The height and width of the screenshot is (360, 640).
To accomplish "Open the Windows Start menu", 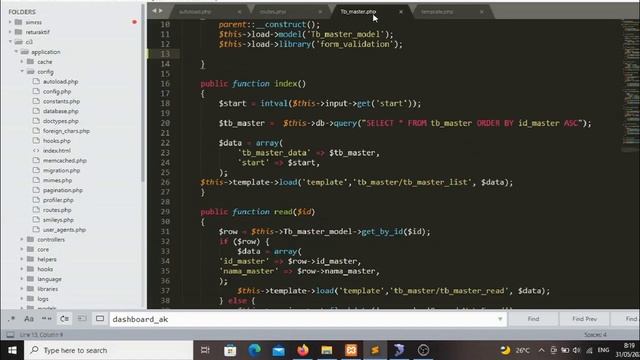I will click(x=12, y=350).
